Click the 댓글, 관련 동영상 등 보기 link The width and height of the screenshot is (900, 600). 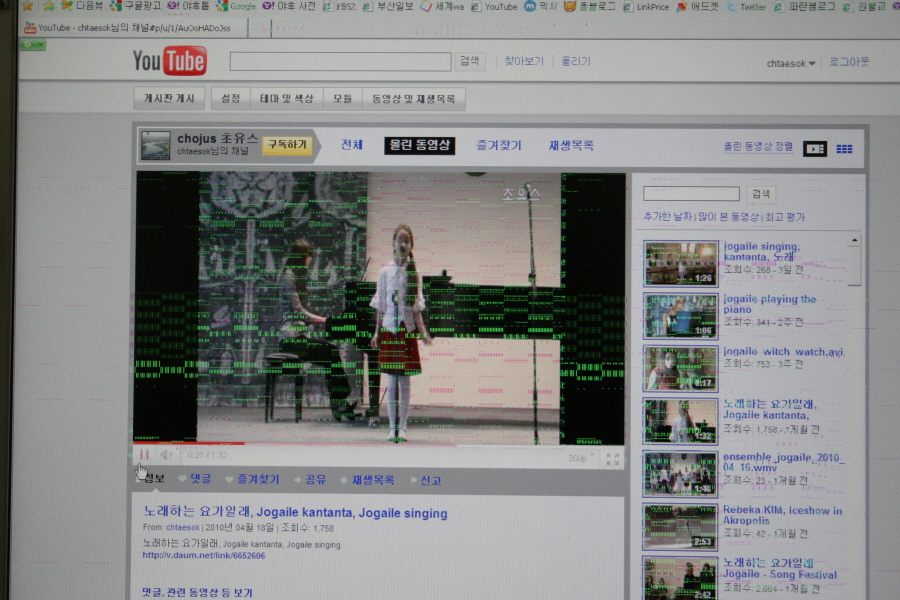pos(197,592)
